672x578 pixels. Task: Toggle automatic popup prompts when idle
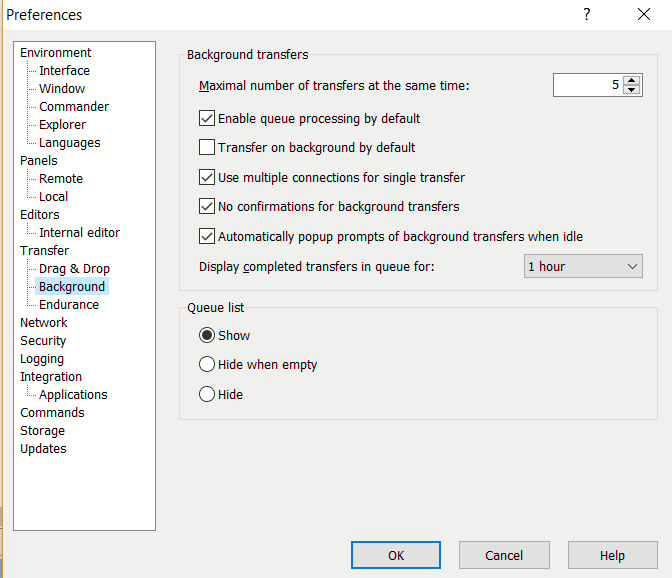[207, 237]
